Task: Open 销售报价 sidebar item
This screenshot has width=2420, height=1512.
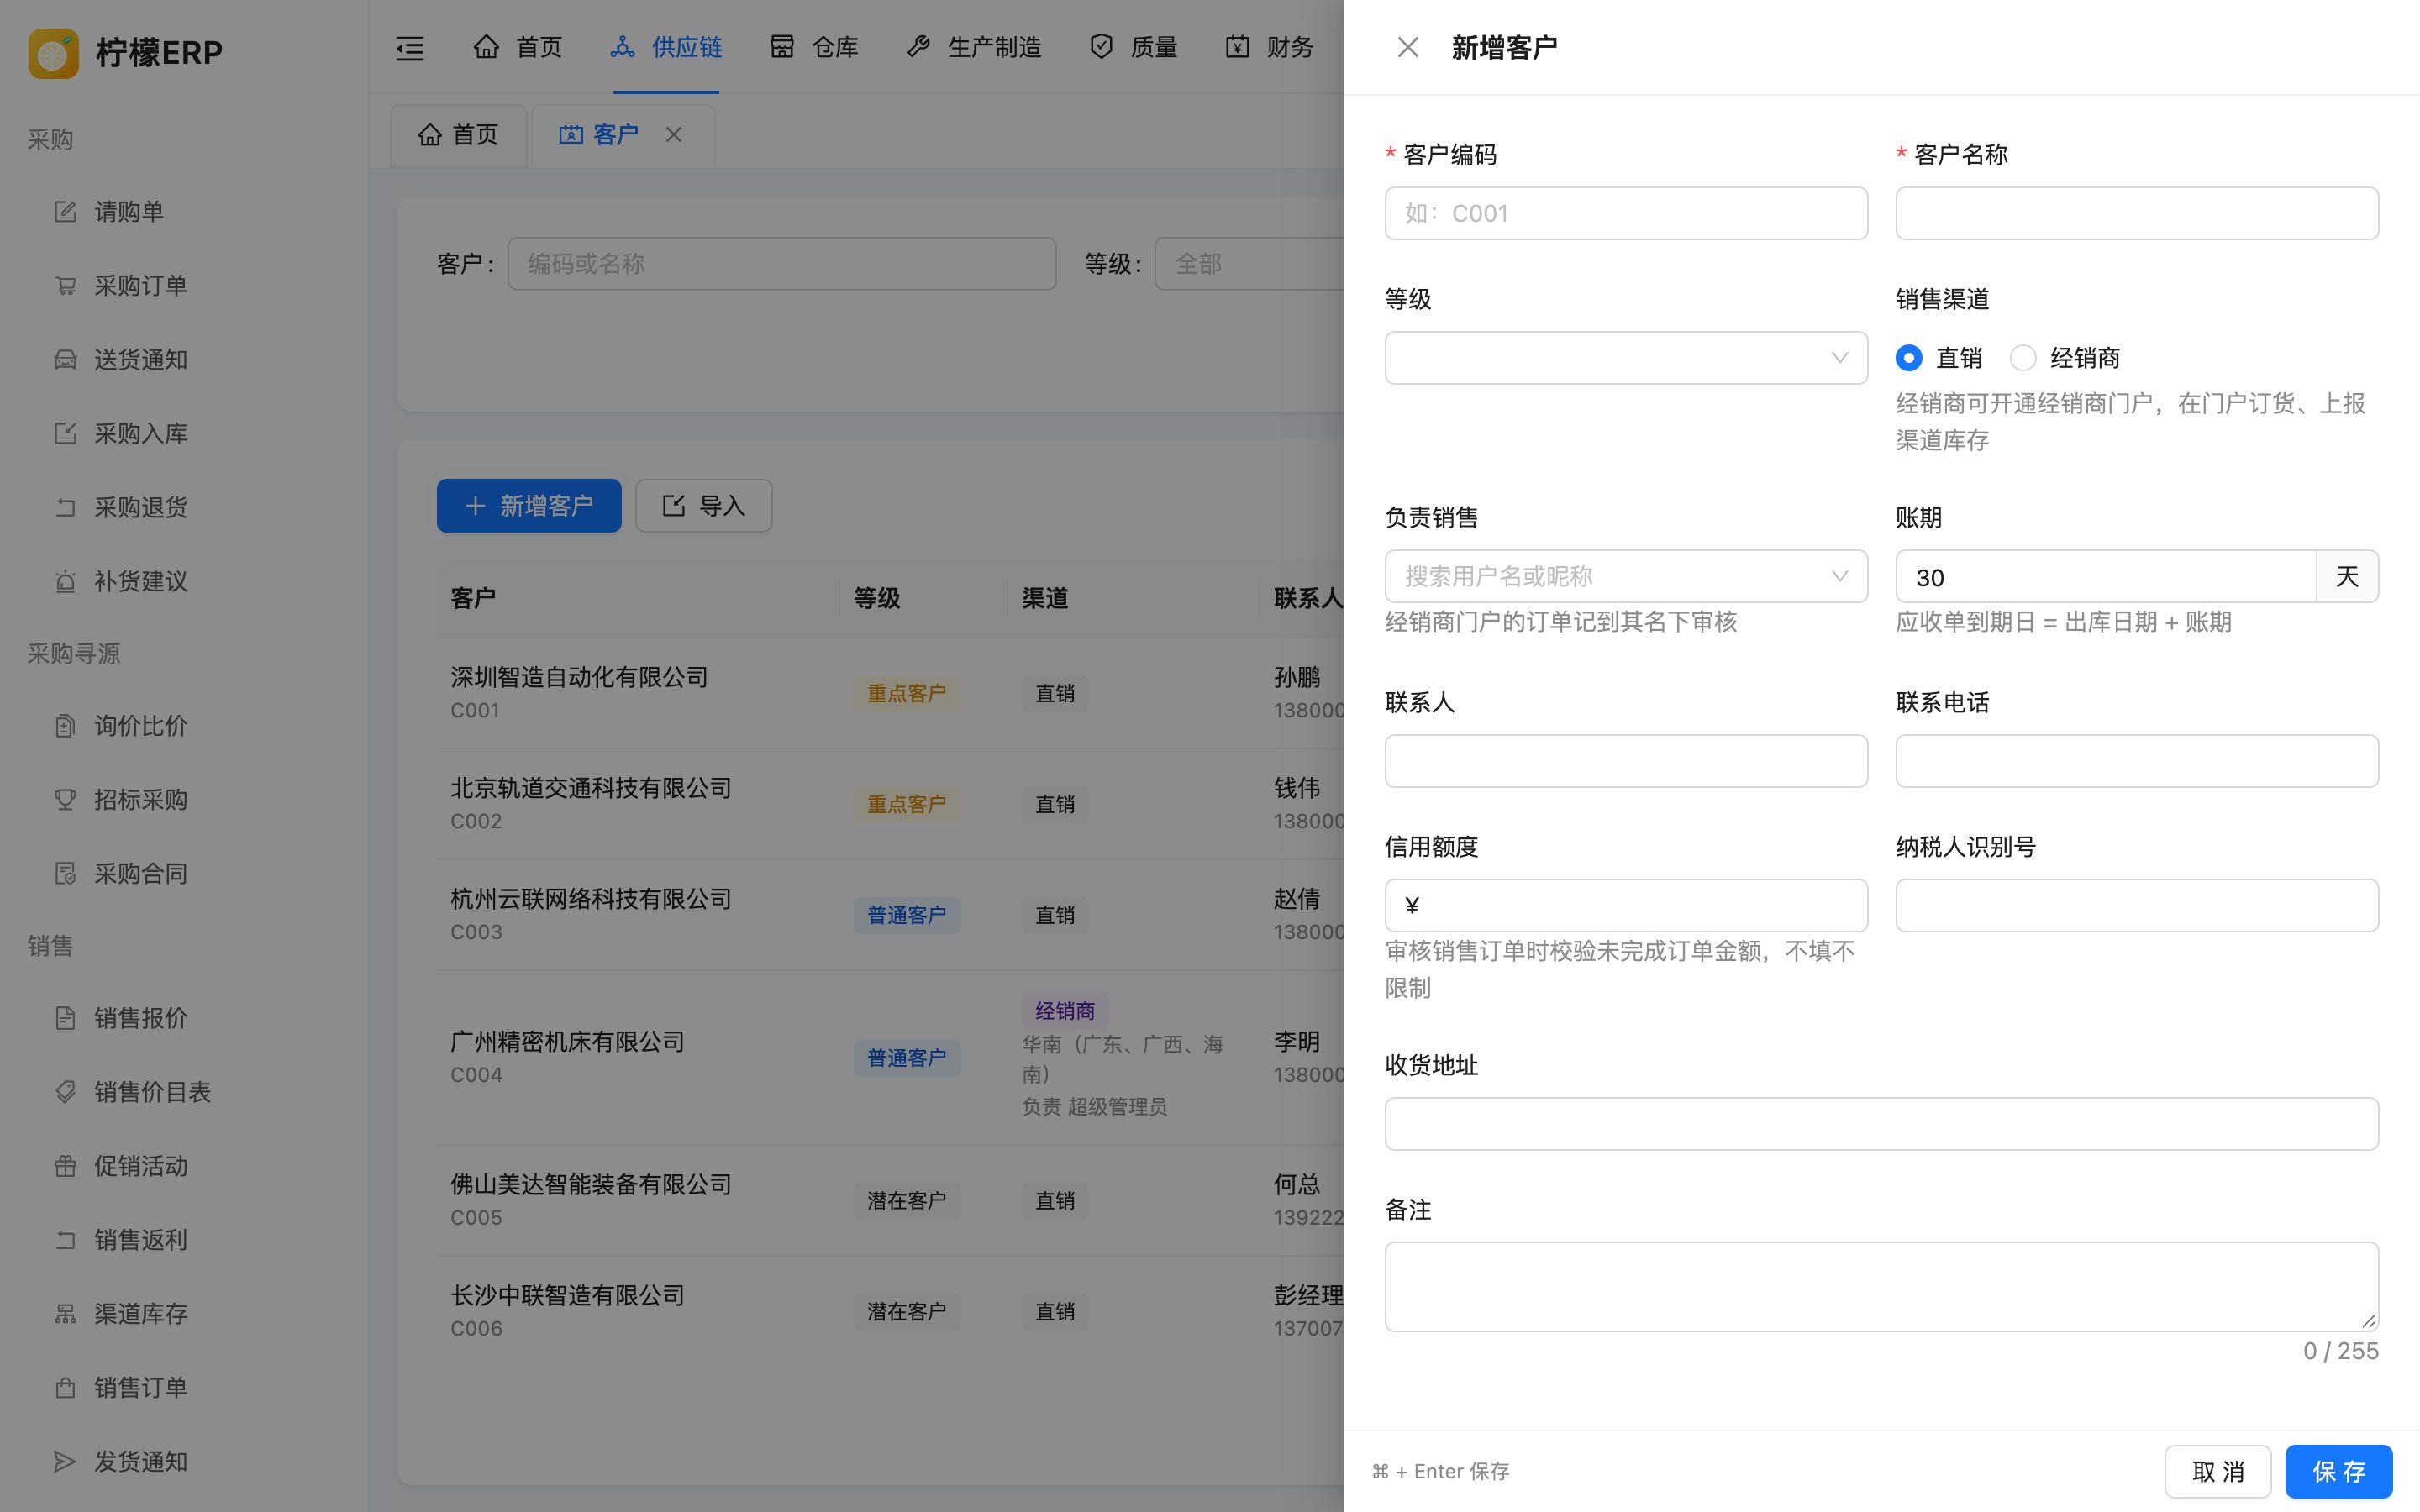Action: point(184,1017)
